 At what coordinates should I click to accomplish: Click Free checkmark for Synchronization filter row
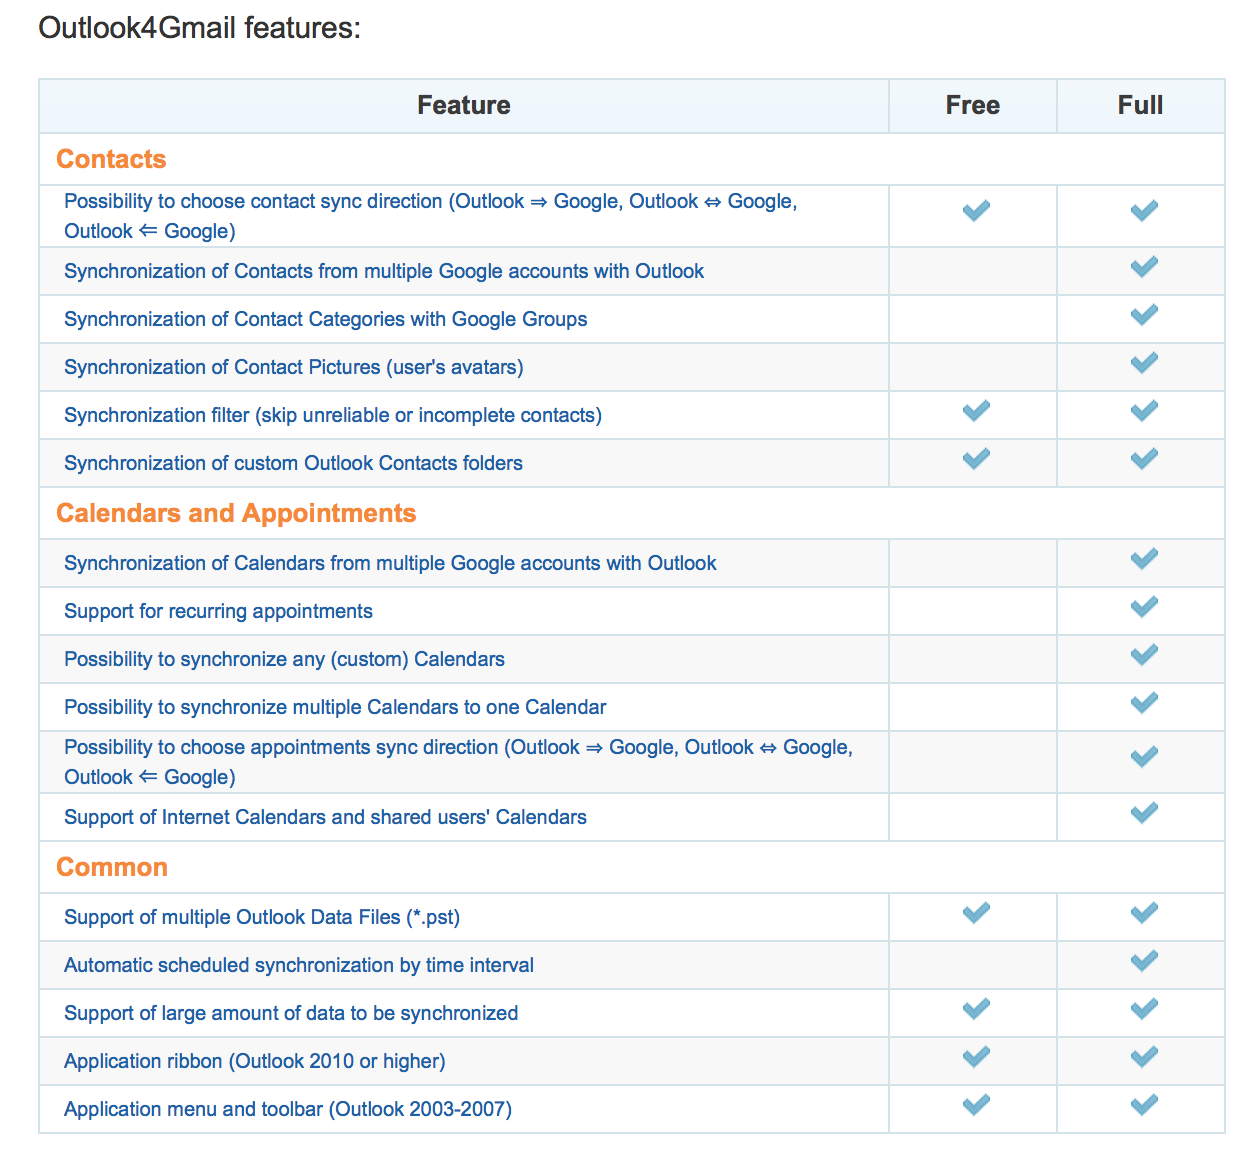[976, 411]
